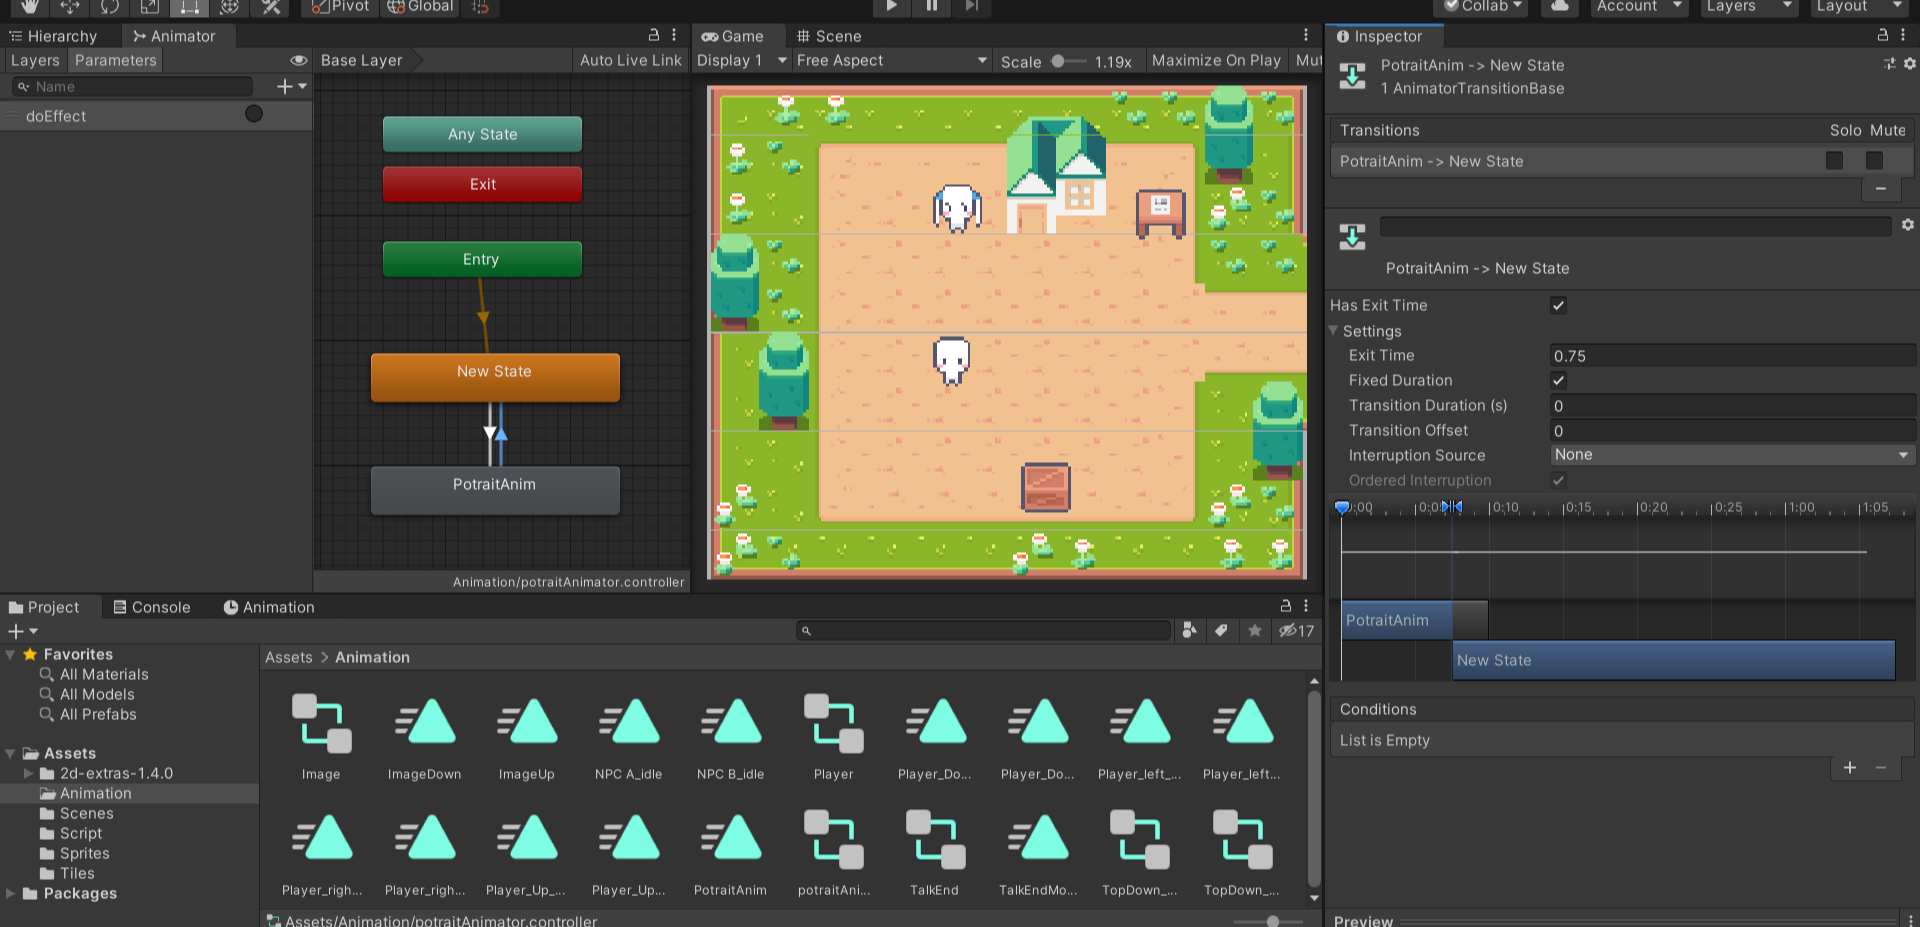
Task: Click the transition timeline playhead marker
Action: point(1342,508)
